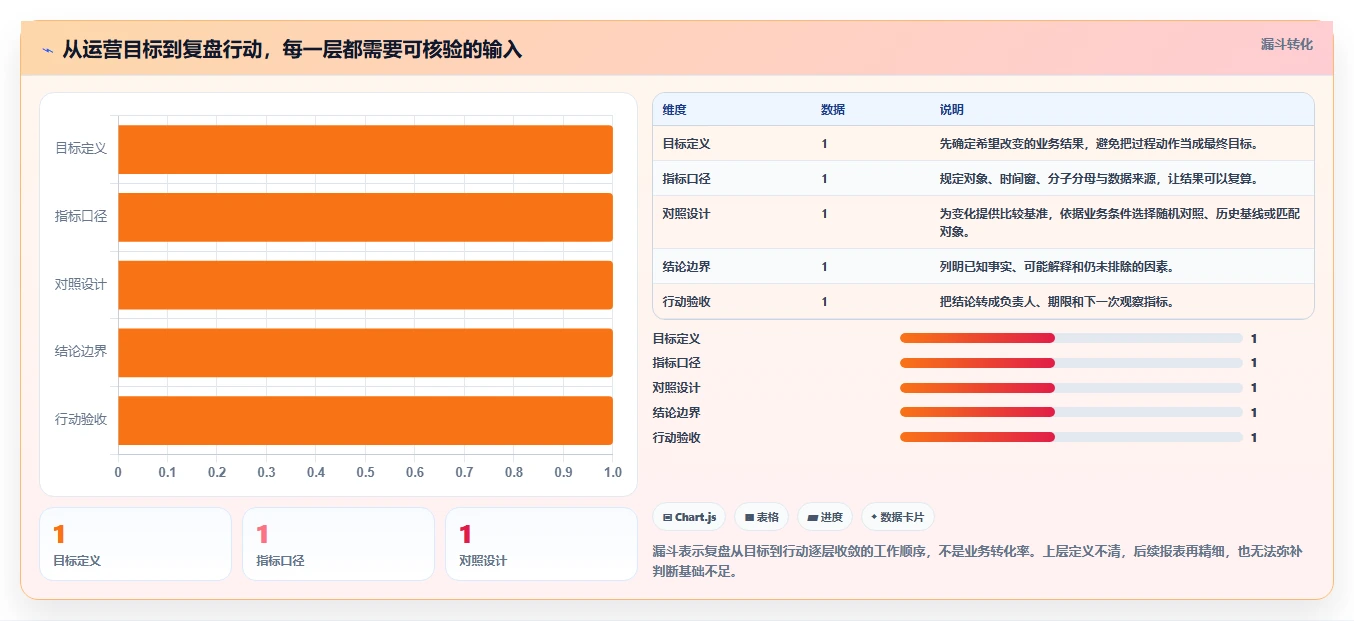
Task: Click the 维度 column header
Action: 675,109
